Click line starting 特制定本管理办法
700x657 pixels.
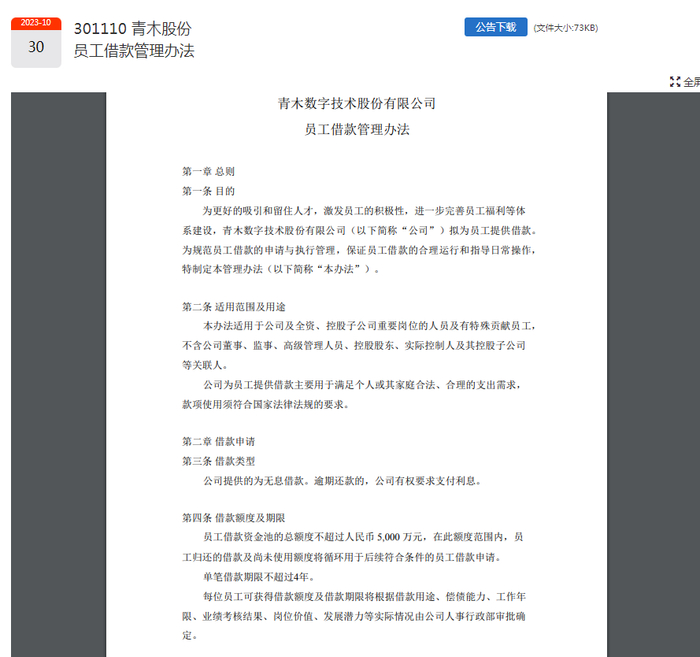tap(281, 269)
